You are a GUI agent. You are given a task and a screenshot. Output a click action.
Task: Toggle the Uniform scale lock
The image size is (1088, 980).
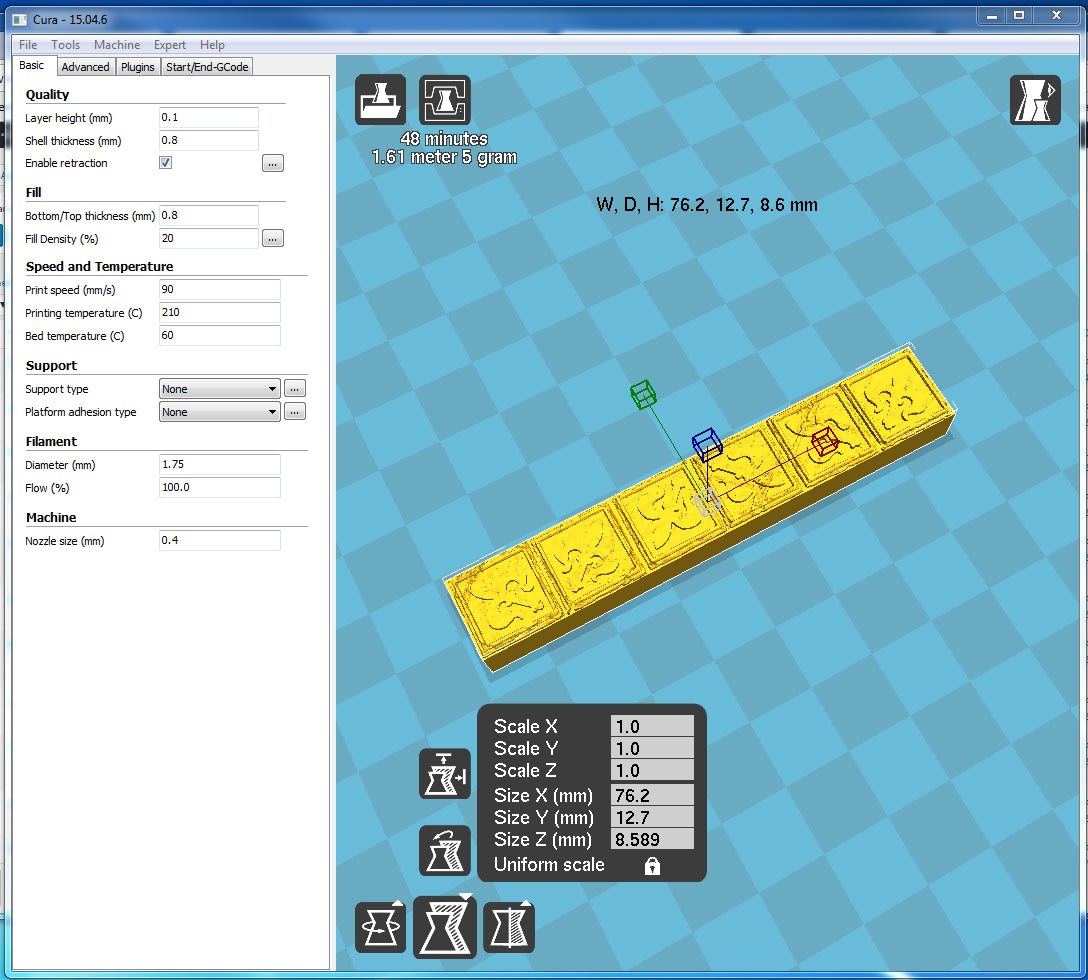click(x=651, y=866)
